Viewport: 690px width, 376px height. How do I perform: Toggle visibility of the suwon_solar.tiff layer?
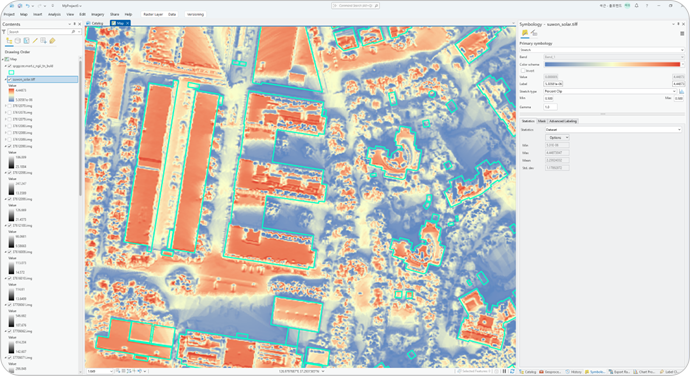(10, 80)
